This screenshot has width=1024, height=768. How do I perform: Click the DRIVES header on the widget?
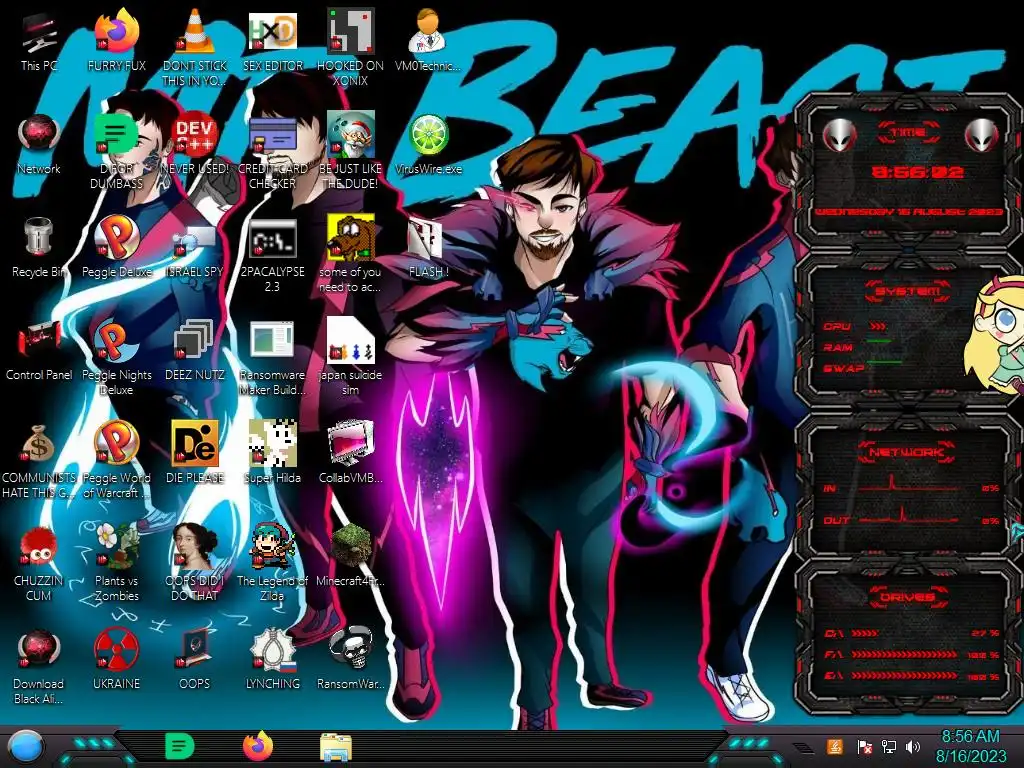[907, 597]
